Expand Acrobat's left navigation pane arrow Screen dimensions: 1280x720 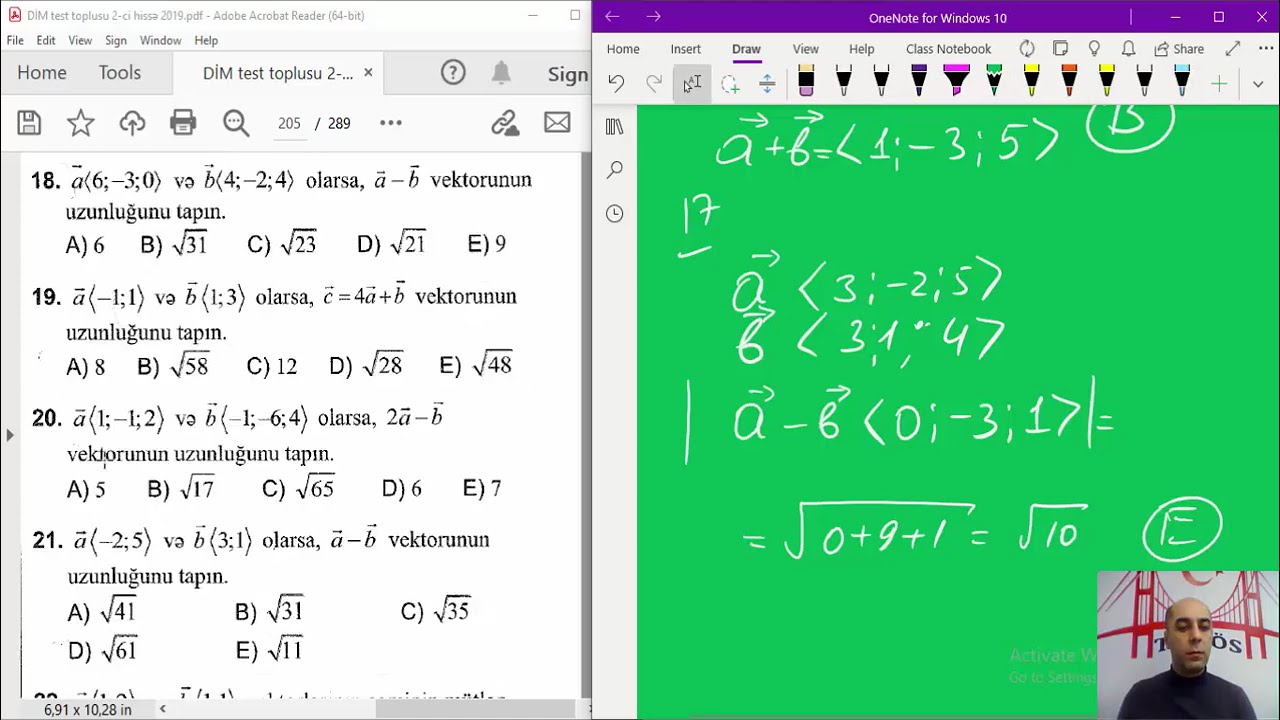9,435
